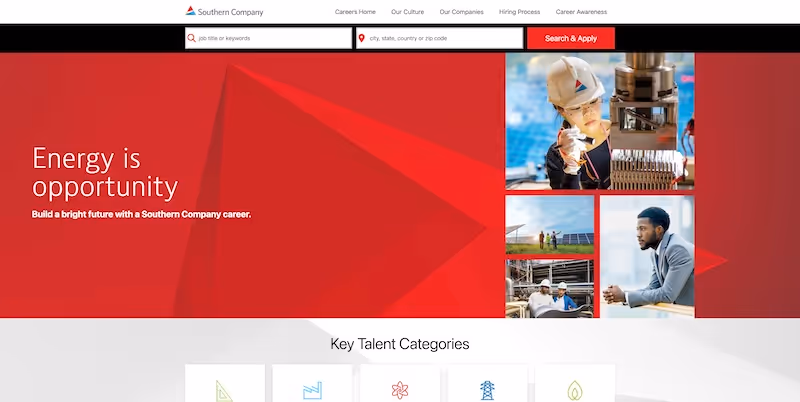This screenshot has width=800, height=402.
Task: Open the blue transmission tower category icon
Action: [x=487, y=390]
